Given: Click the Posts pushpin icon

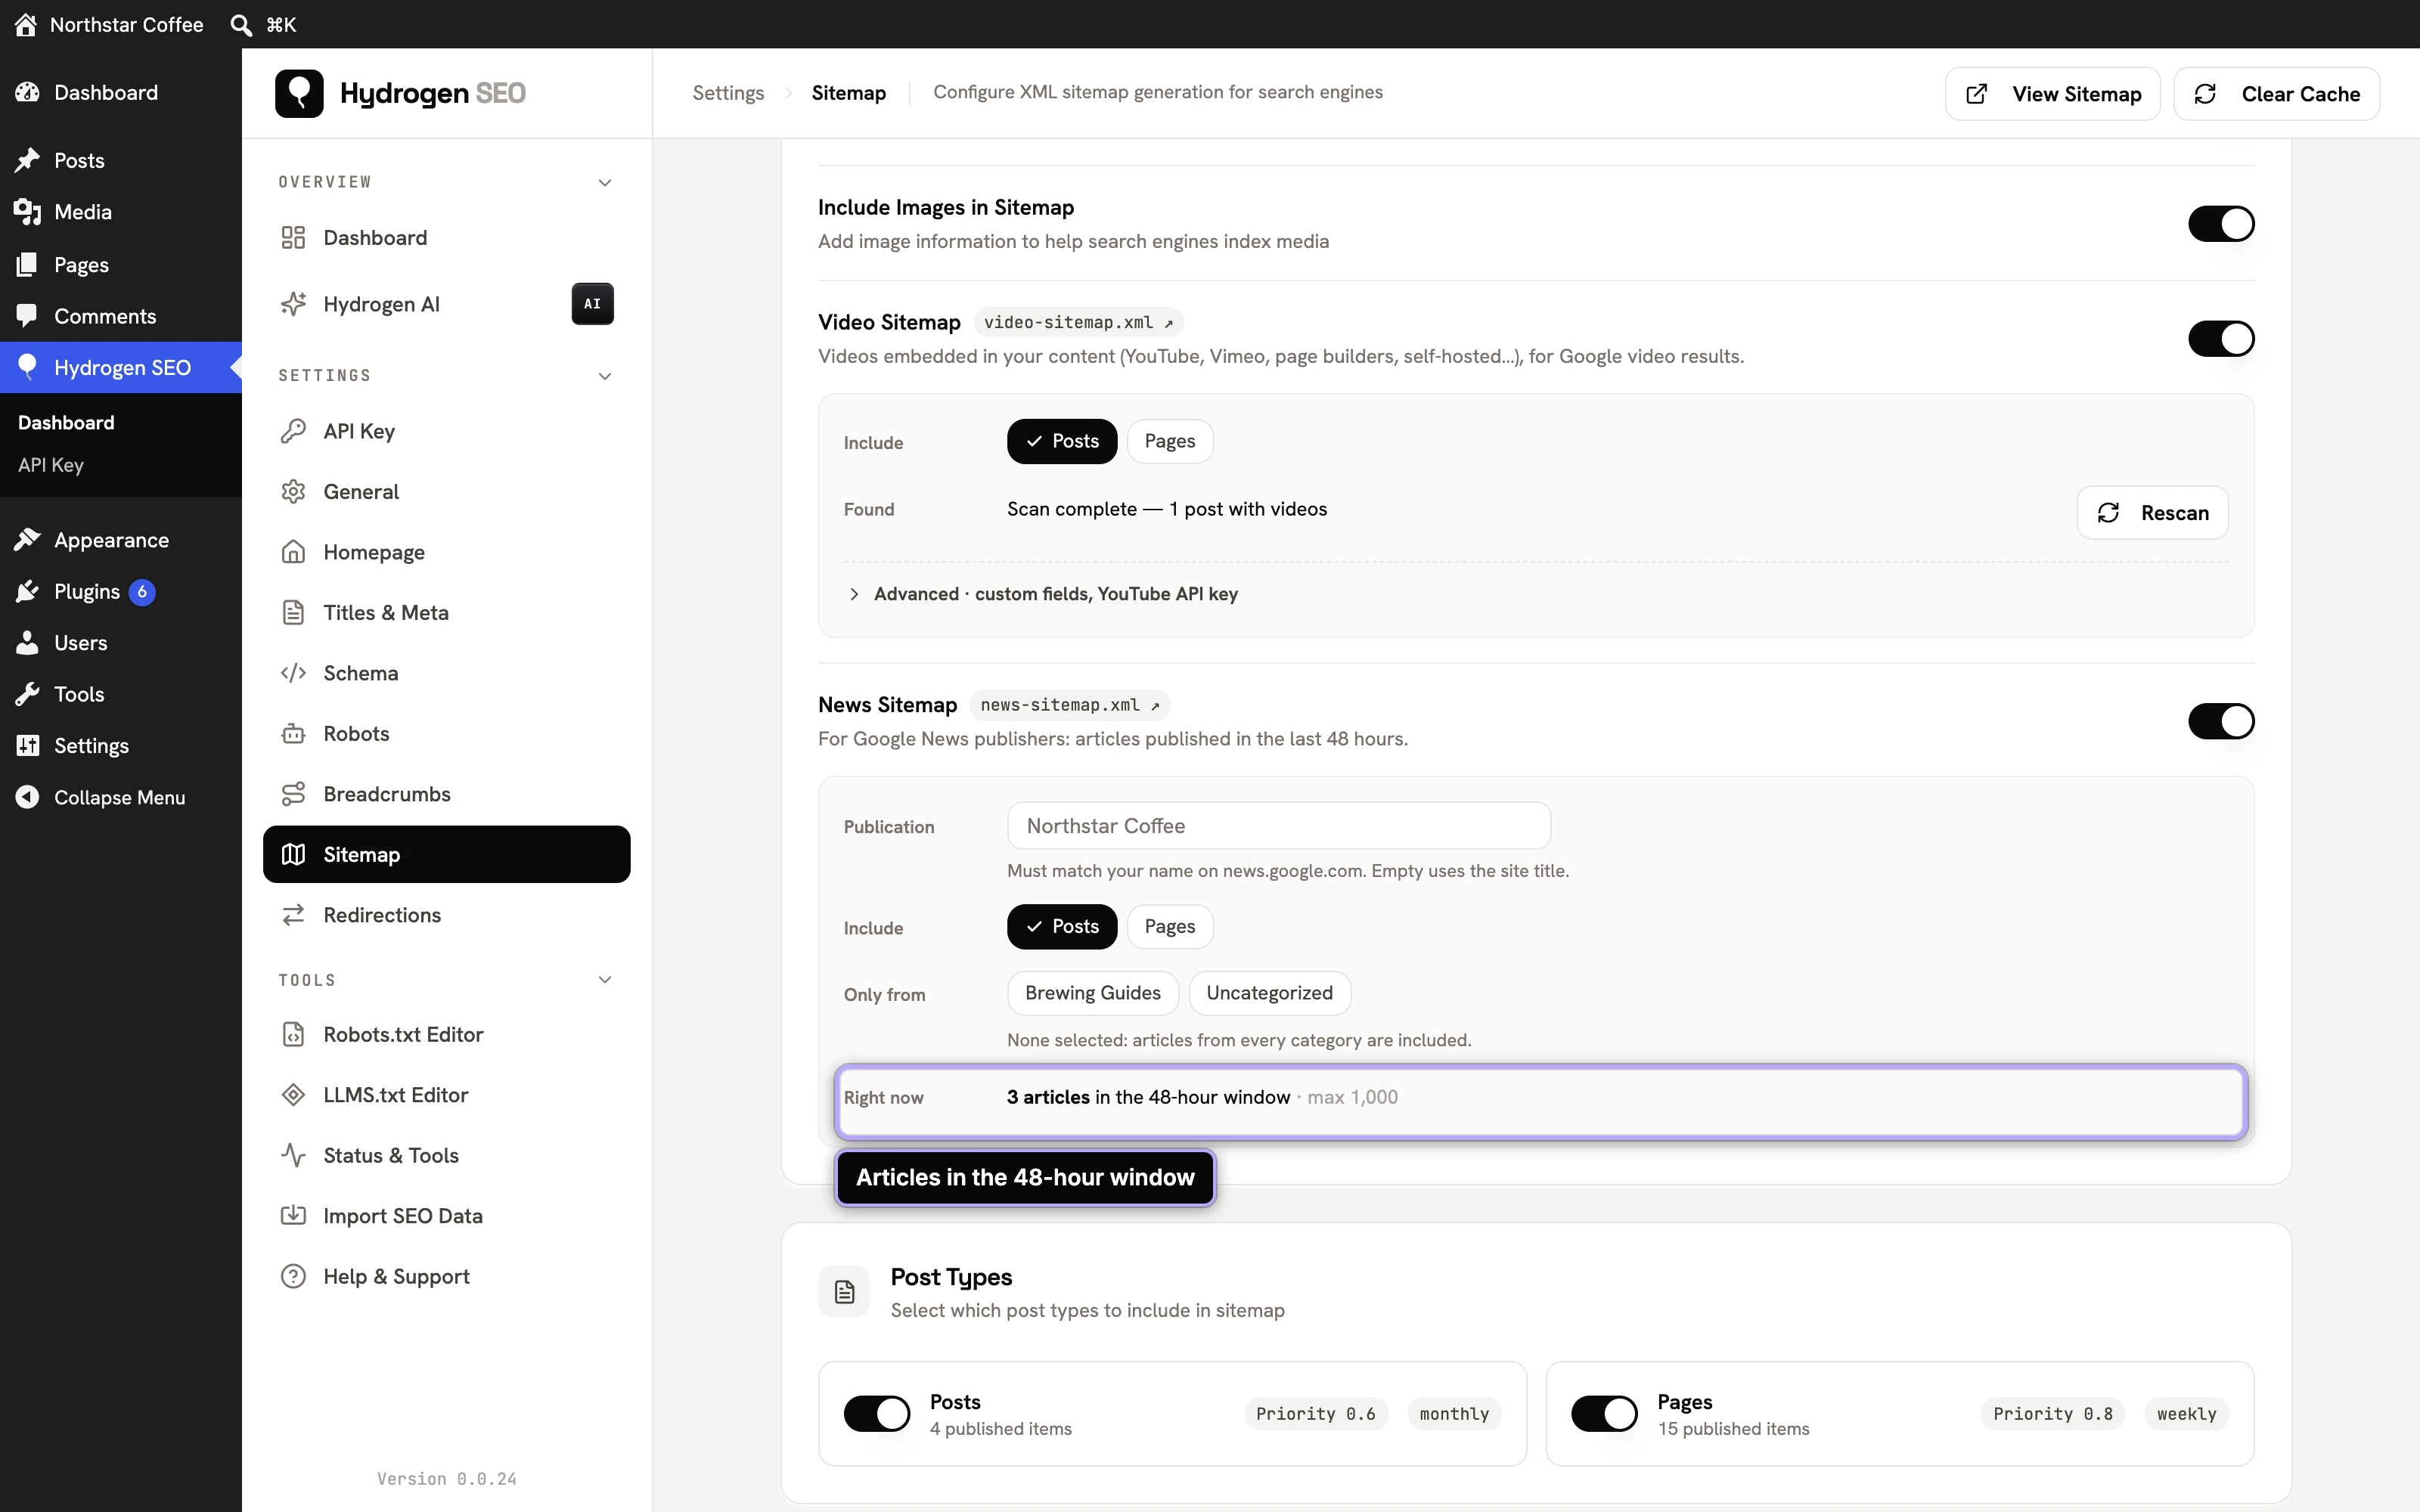Looking at the screenshot, I should [x=27, y=160].
